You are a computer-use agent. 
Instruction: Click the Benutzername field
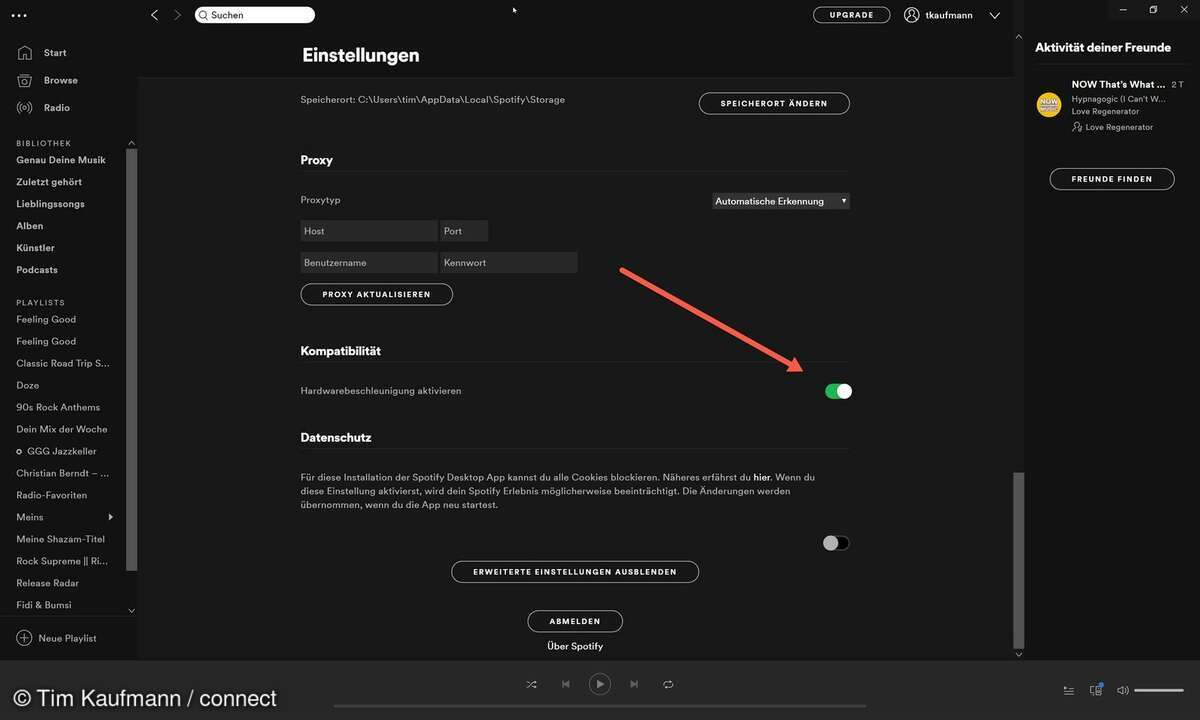369,263
